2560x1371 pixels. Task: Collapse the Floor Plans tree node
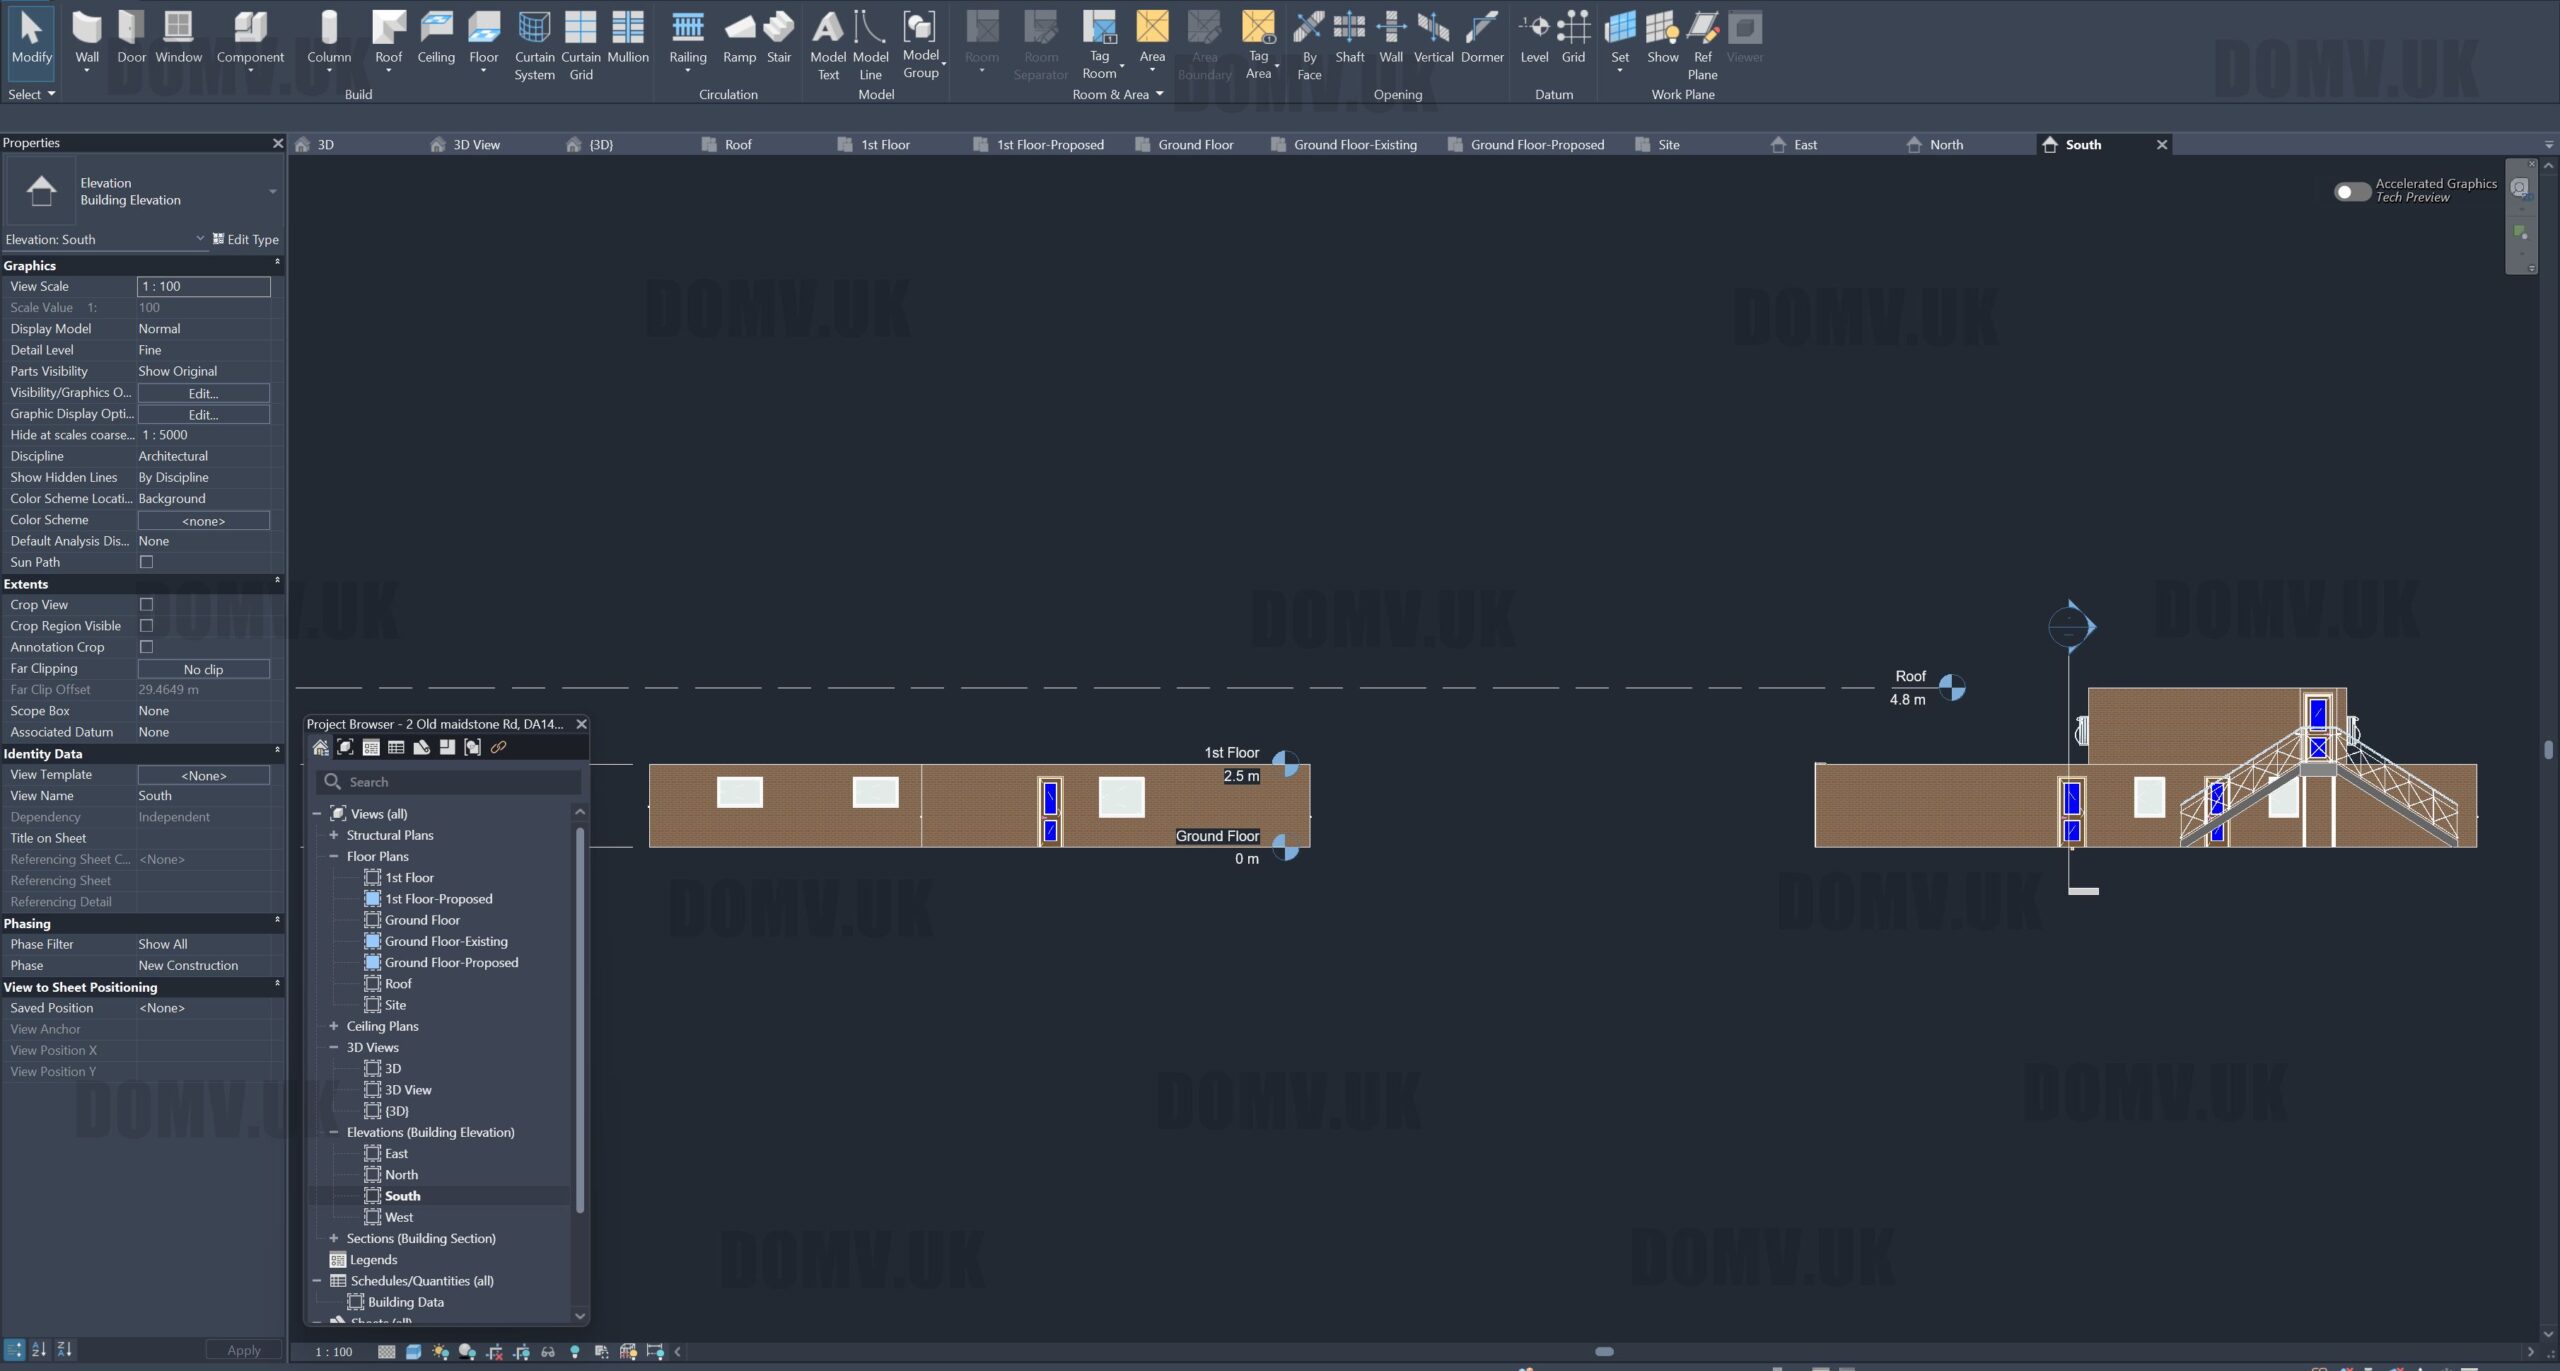point(334,856)
